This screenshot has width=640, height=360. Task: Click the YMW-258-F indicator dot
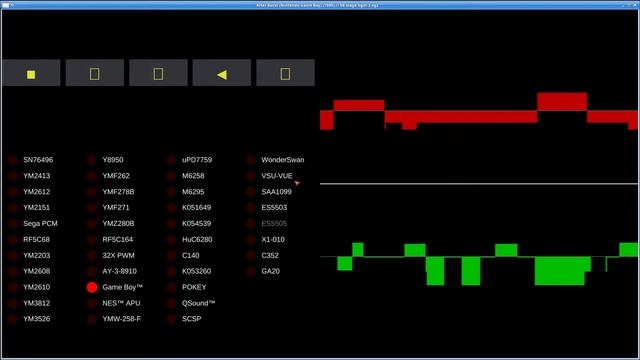(x=92, y=319)
